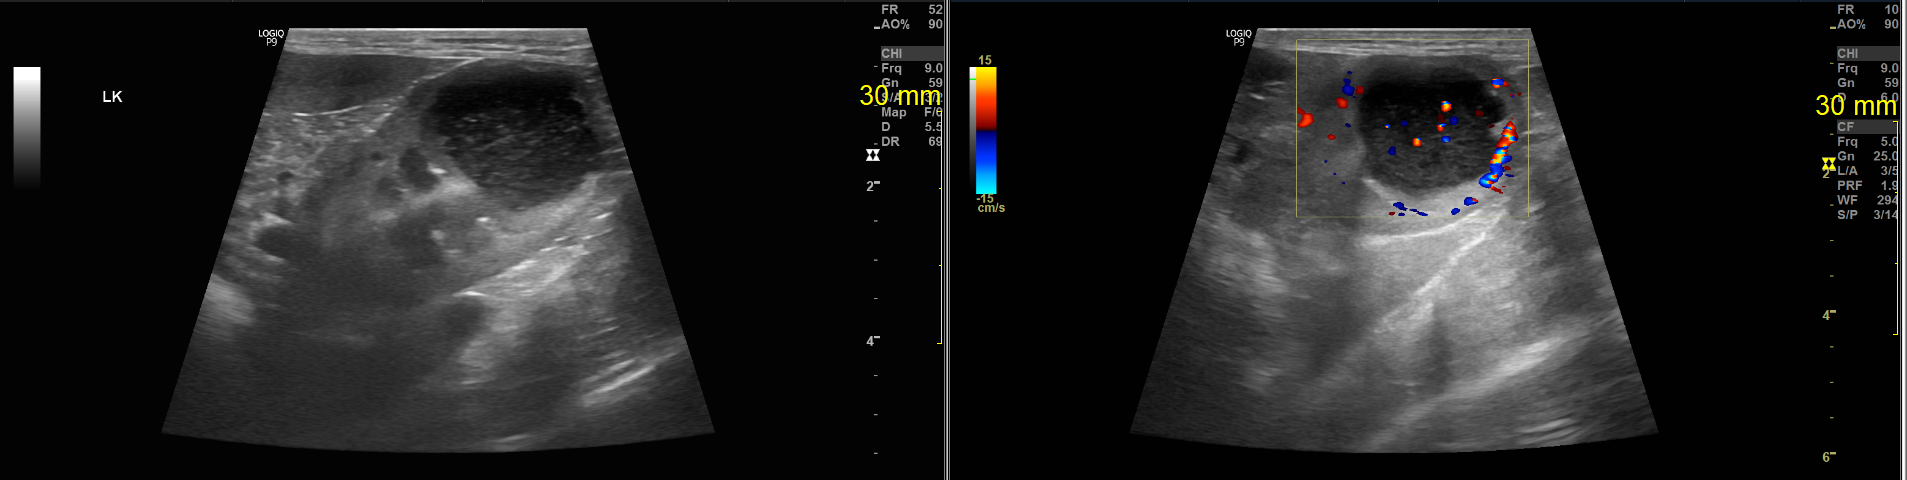Click the yellow focal zone marker on right image
Image resolution: width=1907 pixels, height=480 pixels.
(x=1828, y=163)
